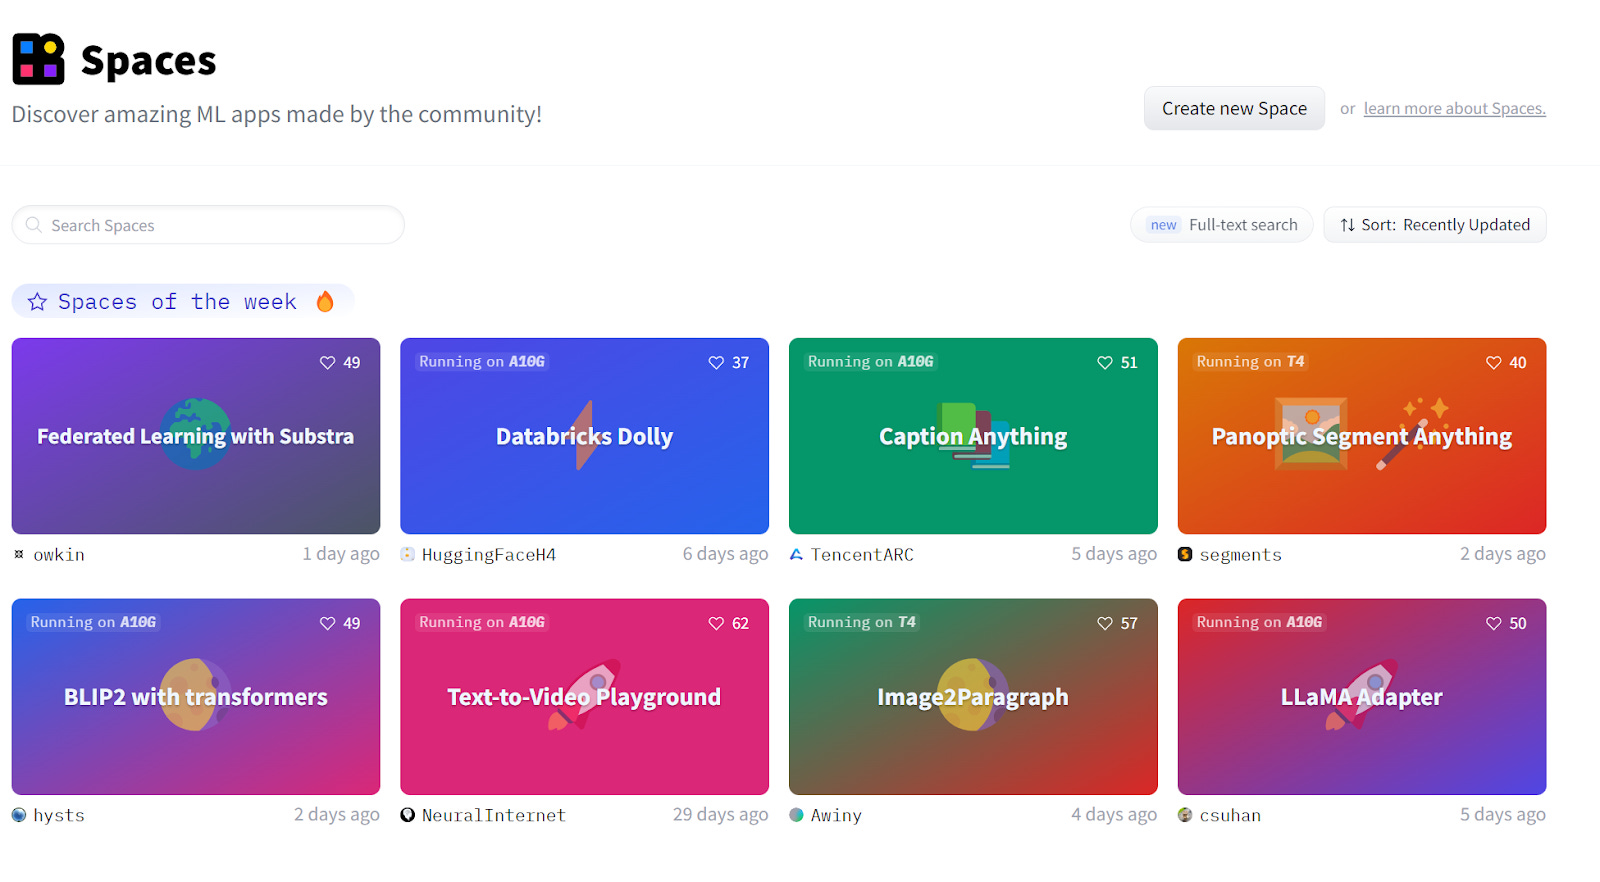
Task: Visit the owkin author profile
Action: coord(59,555)
